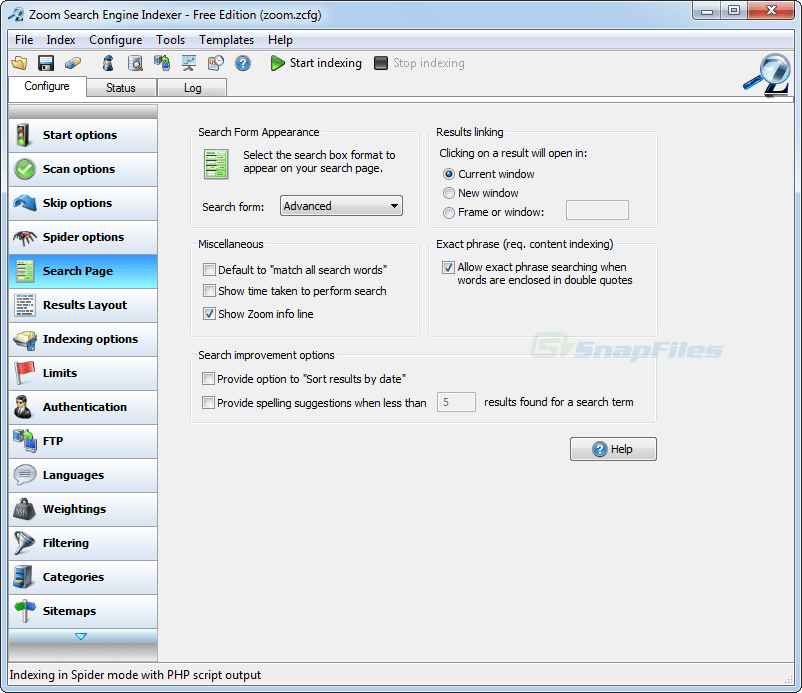Open Spider options in sidebar

point(83,238)
